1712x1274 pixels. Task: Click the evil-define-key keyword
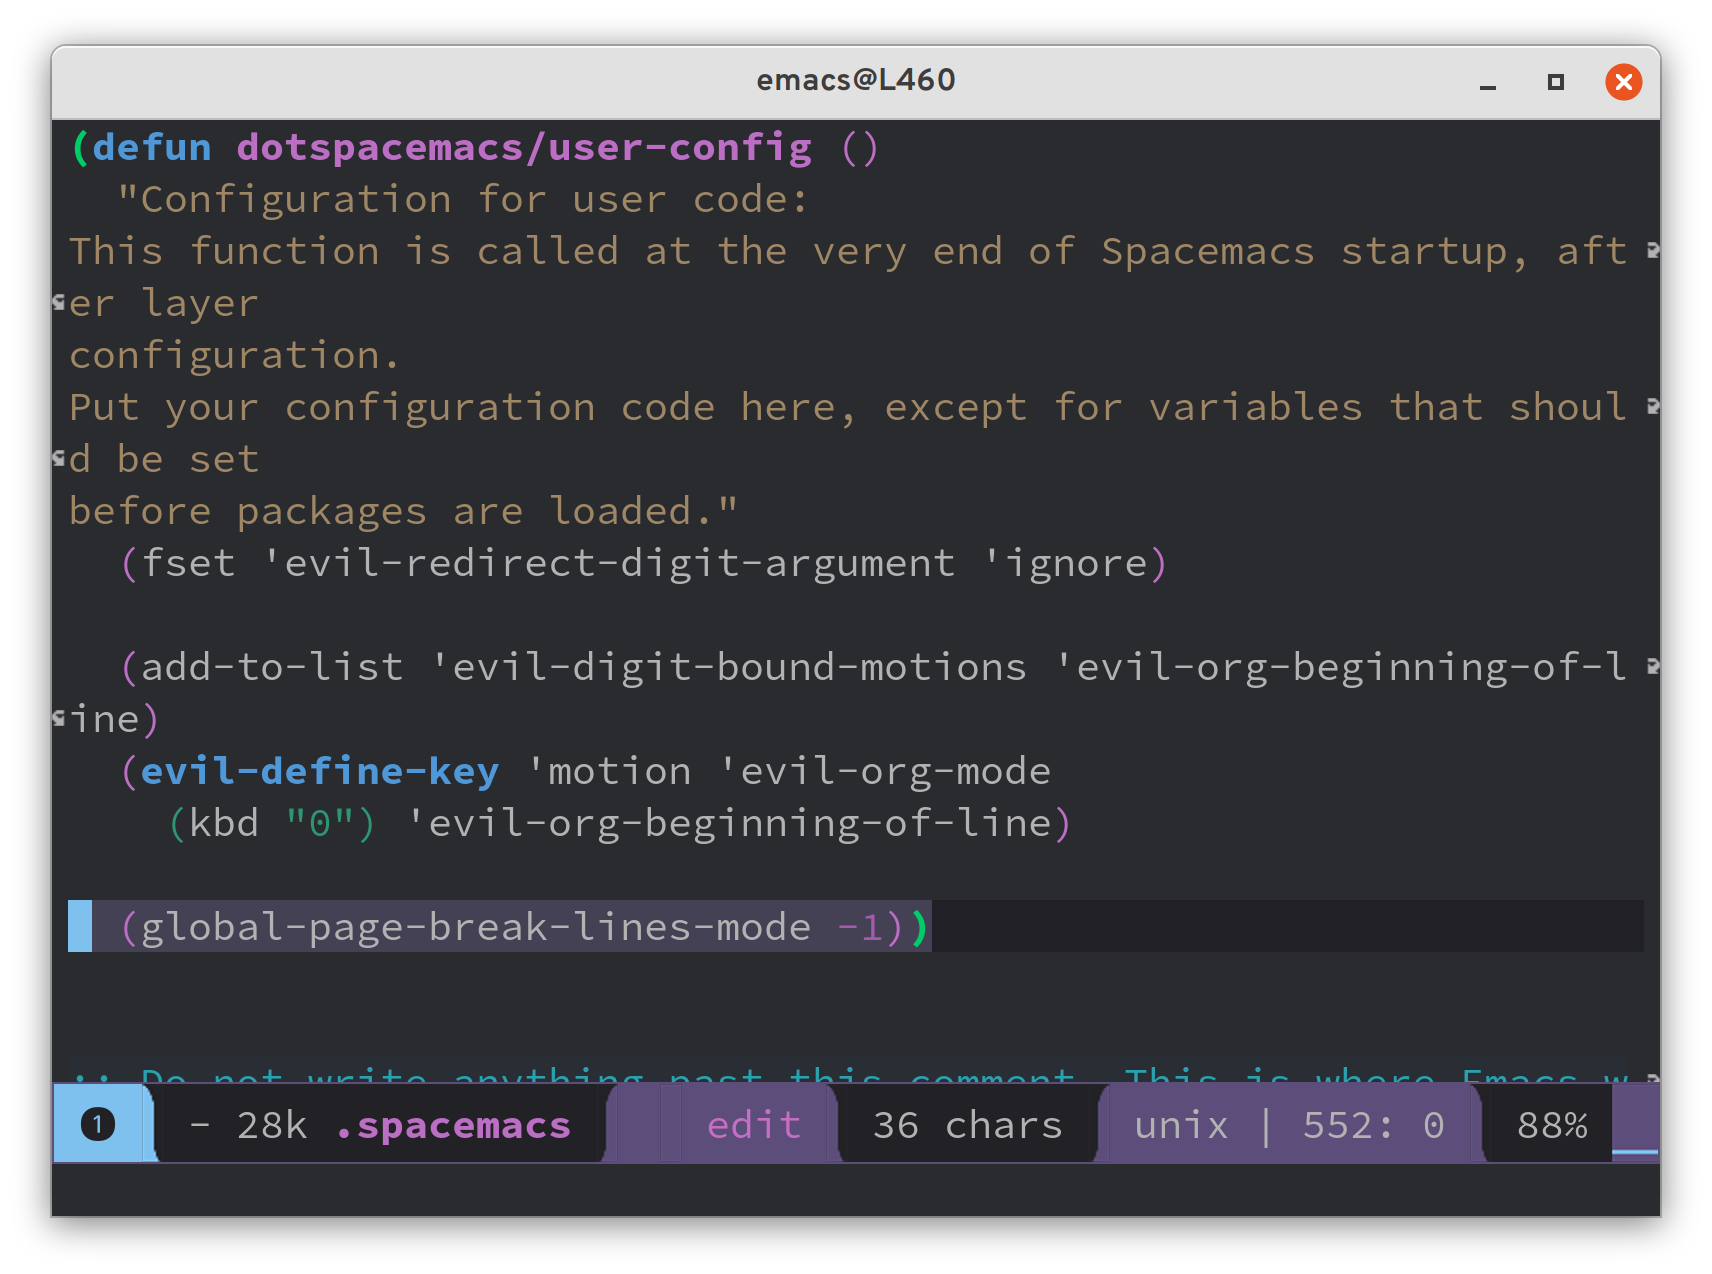click(x=319, y=770)
